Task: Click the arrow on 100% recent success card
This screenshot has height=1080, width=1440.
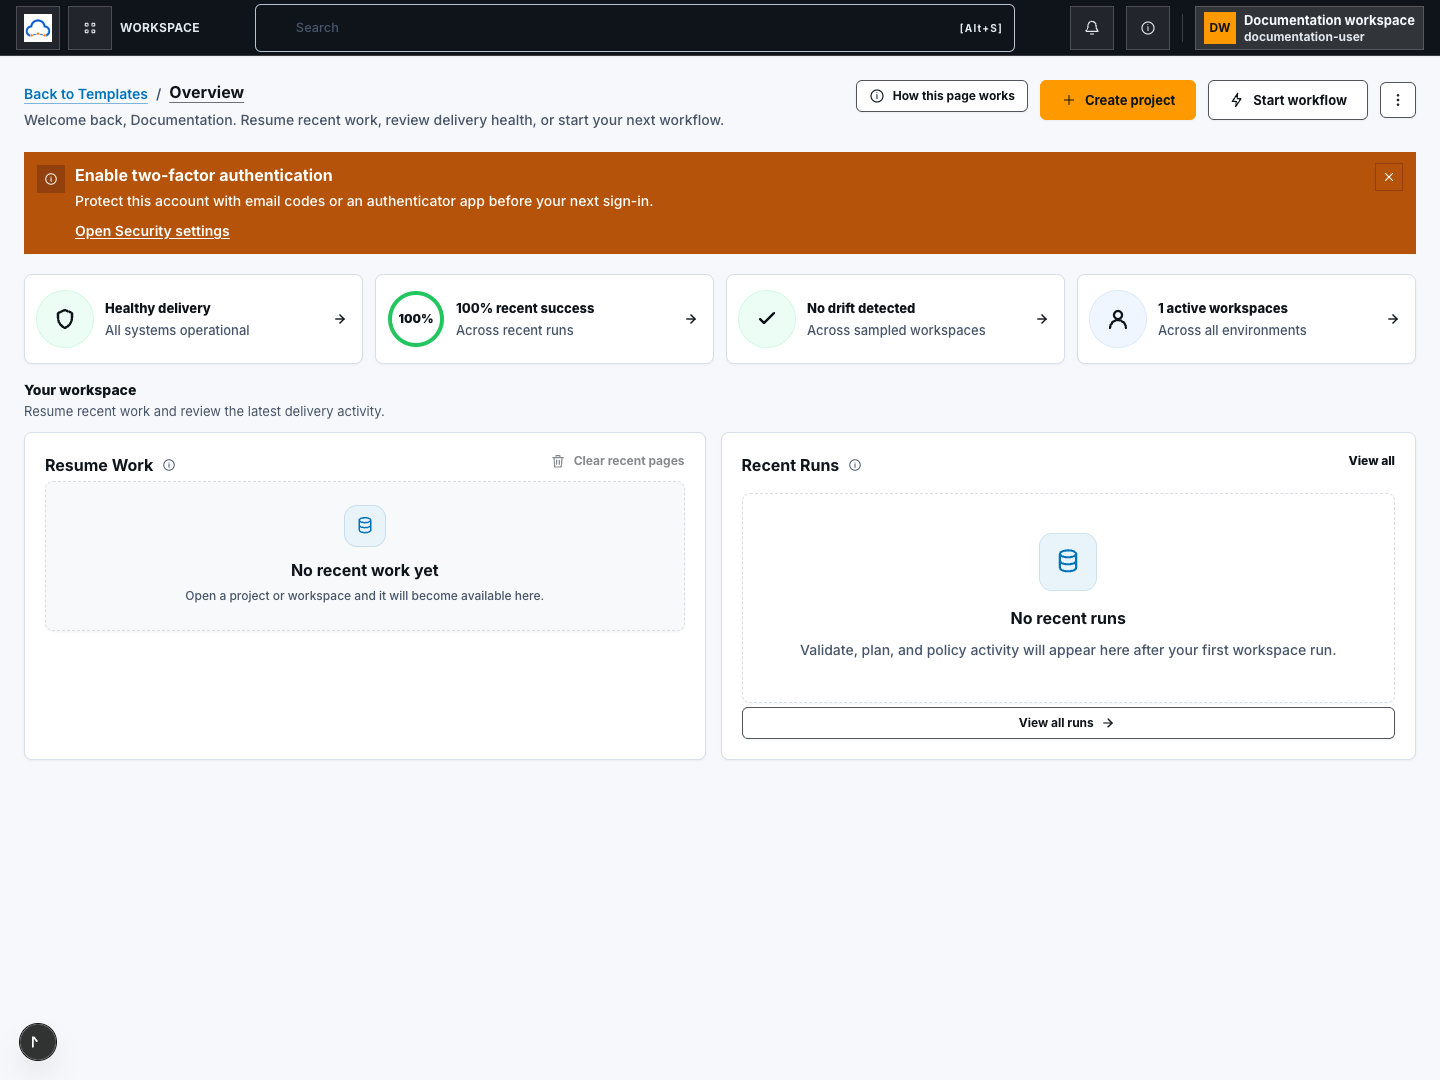Action: point(691,319)
